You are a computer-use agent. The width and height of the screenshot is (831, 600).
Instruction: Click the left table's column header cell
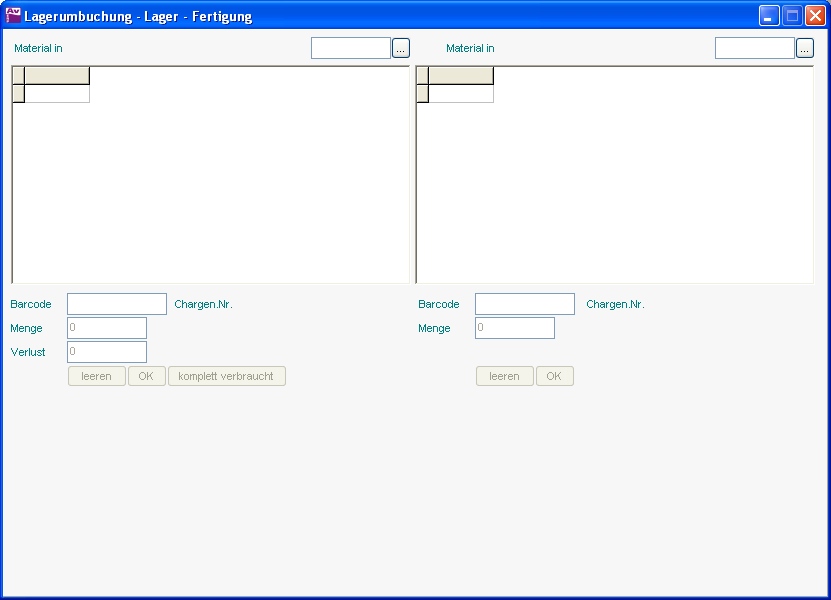tap(56, 76)
